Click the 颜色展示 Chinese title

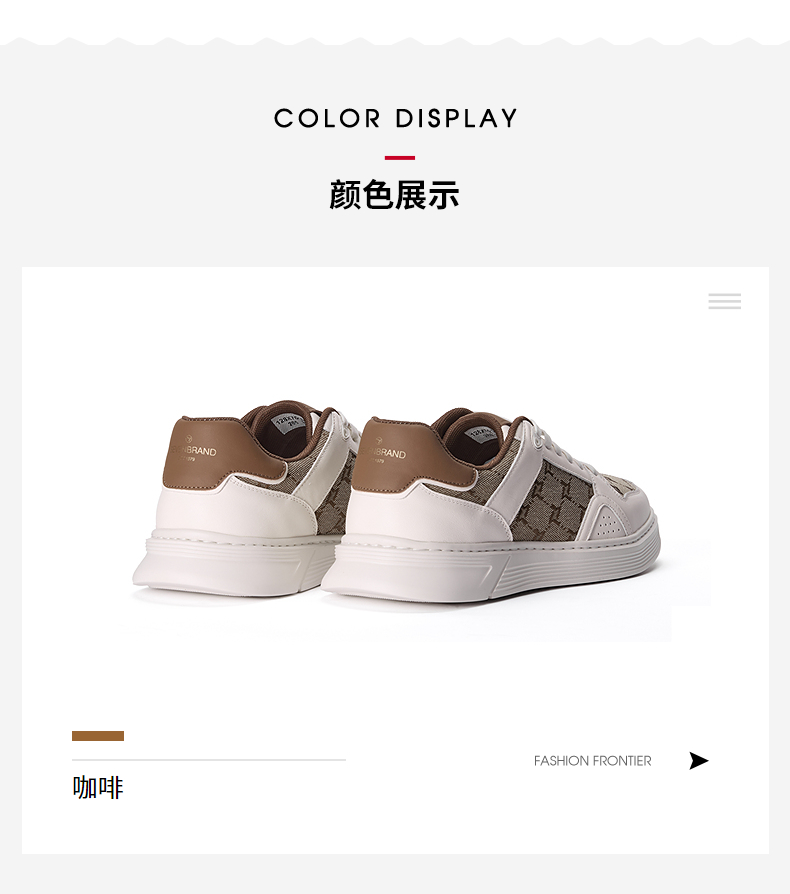pos(394,195)
